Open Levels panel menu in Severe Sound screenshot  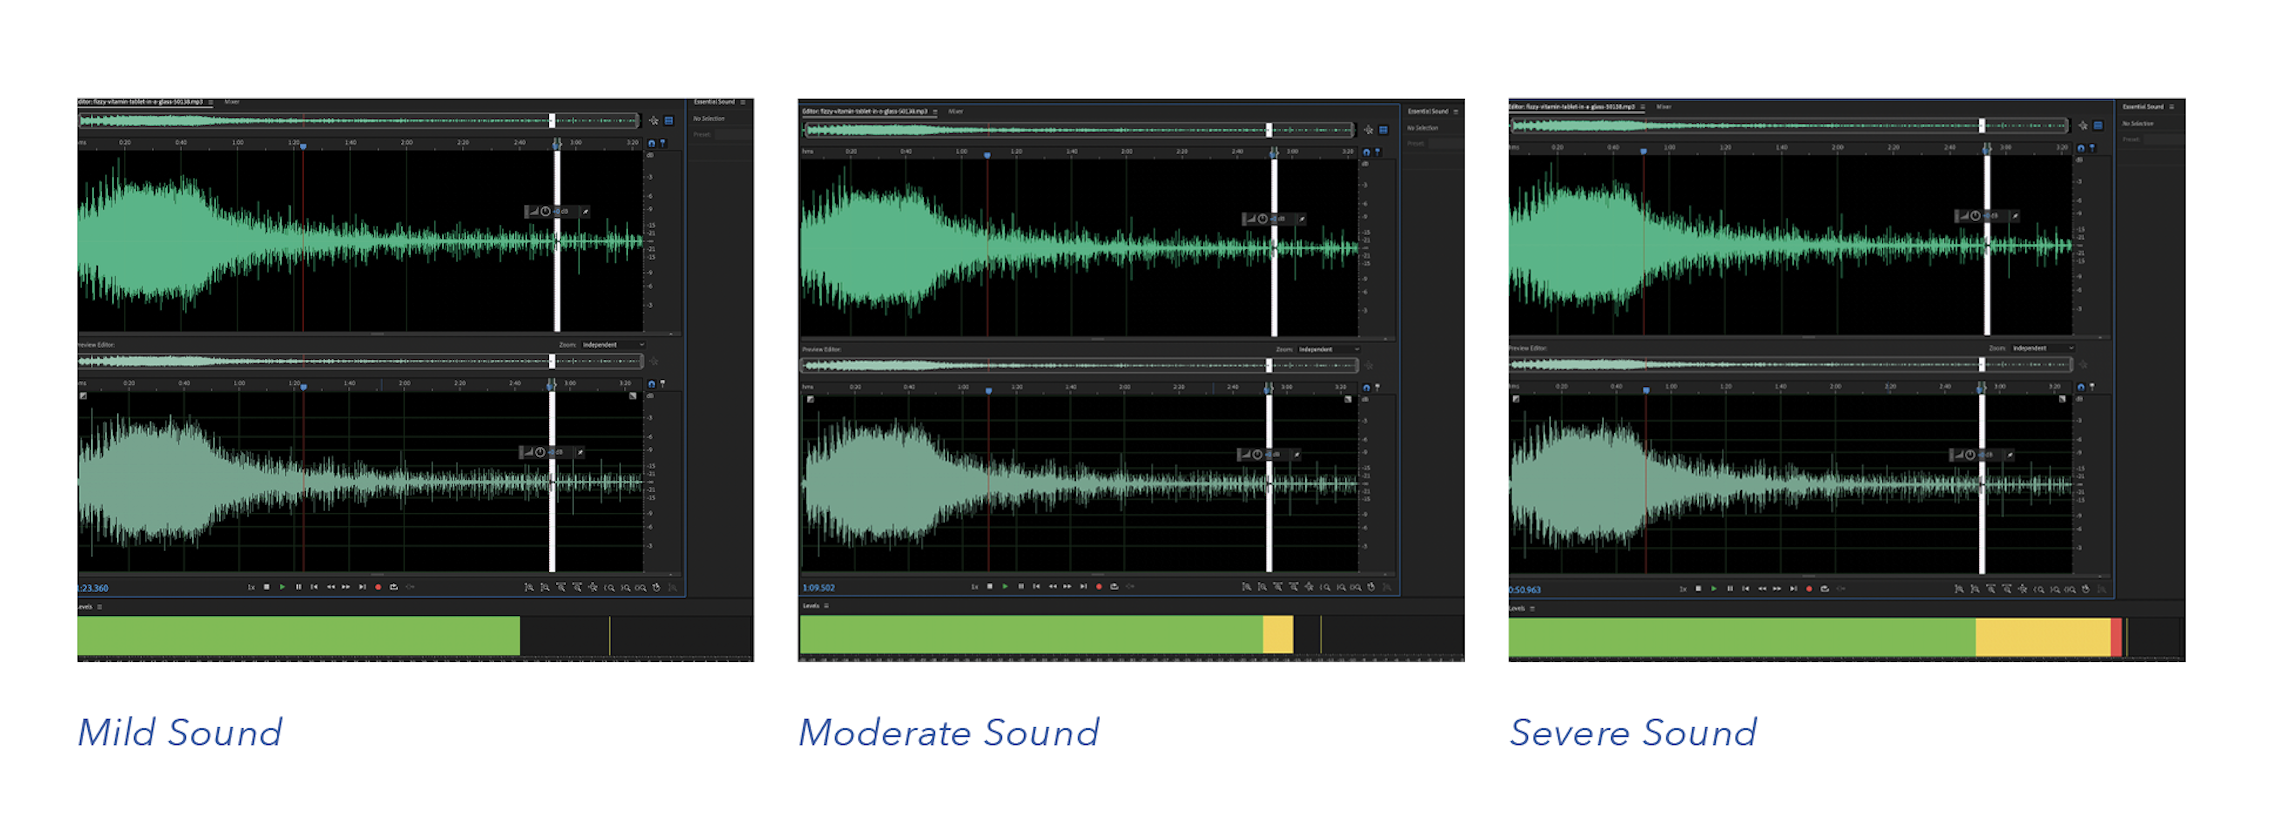point(1532,608)
